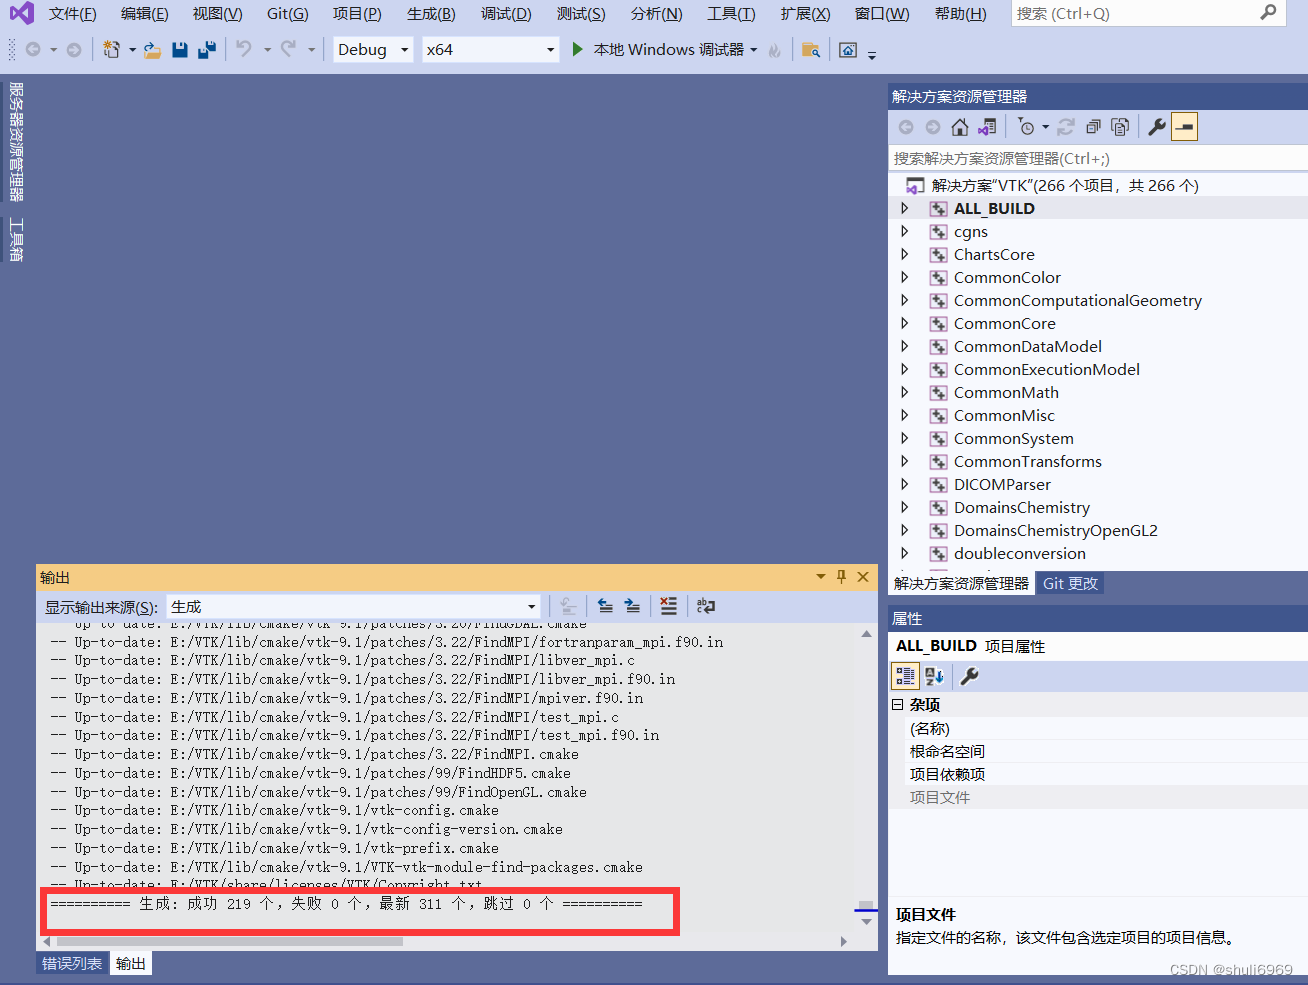Viewport: 1308px width, 985px height.
Task: Click the Solution Explorer search field
Action: [x=1098, y=158]
